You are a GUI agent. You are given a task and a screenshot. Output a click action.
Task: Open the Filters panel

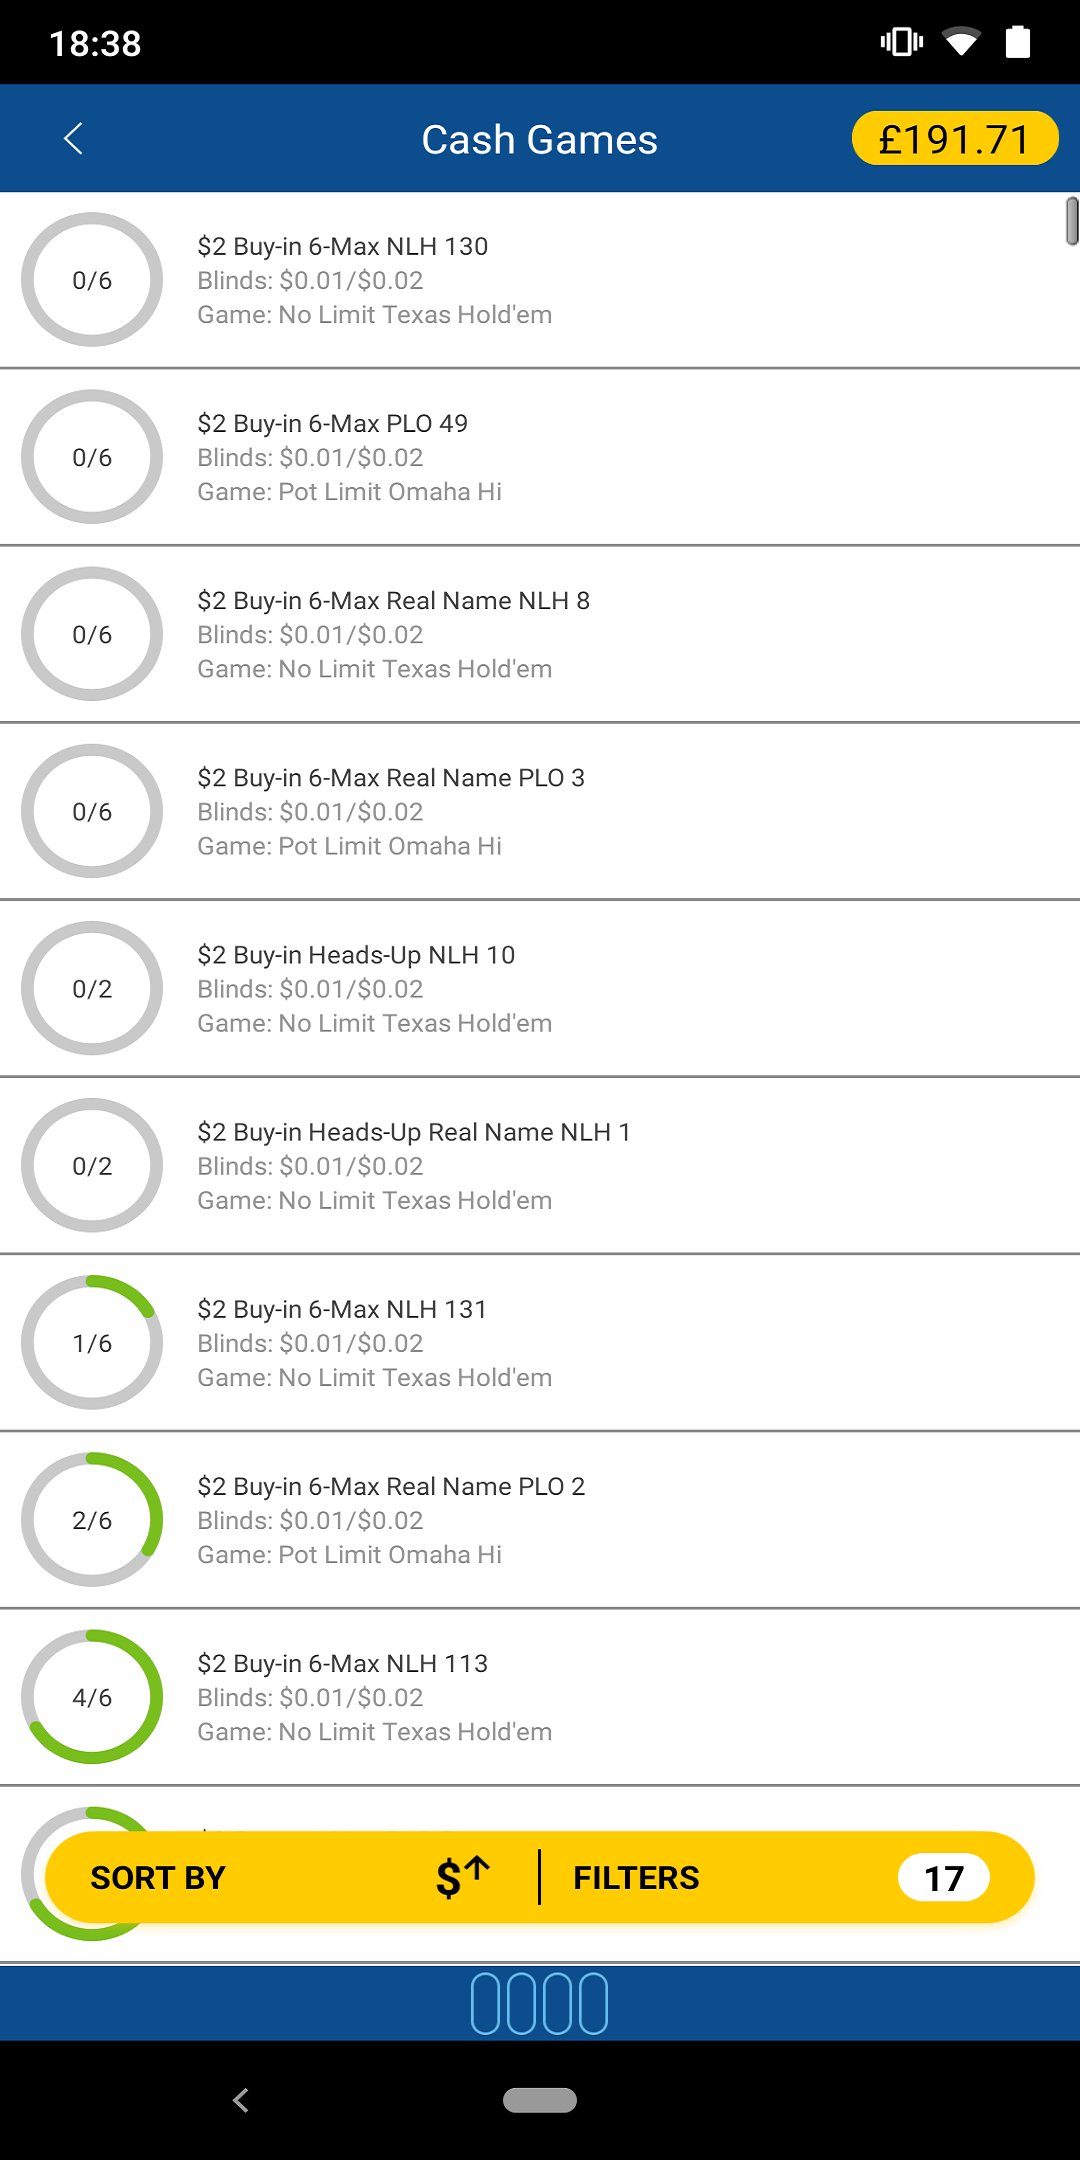[636, 1878]
